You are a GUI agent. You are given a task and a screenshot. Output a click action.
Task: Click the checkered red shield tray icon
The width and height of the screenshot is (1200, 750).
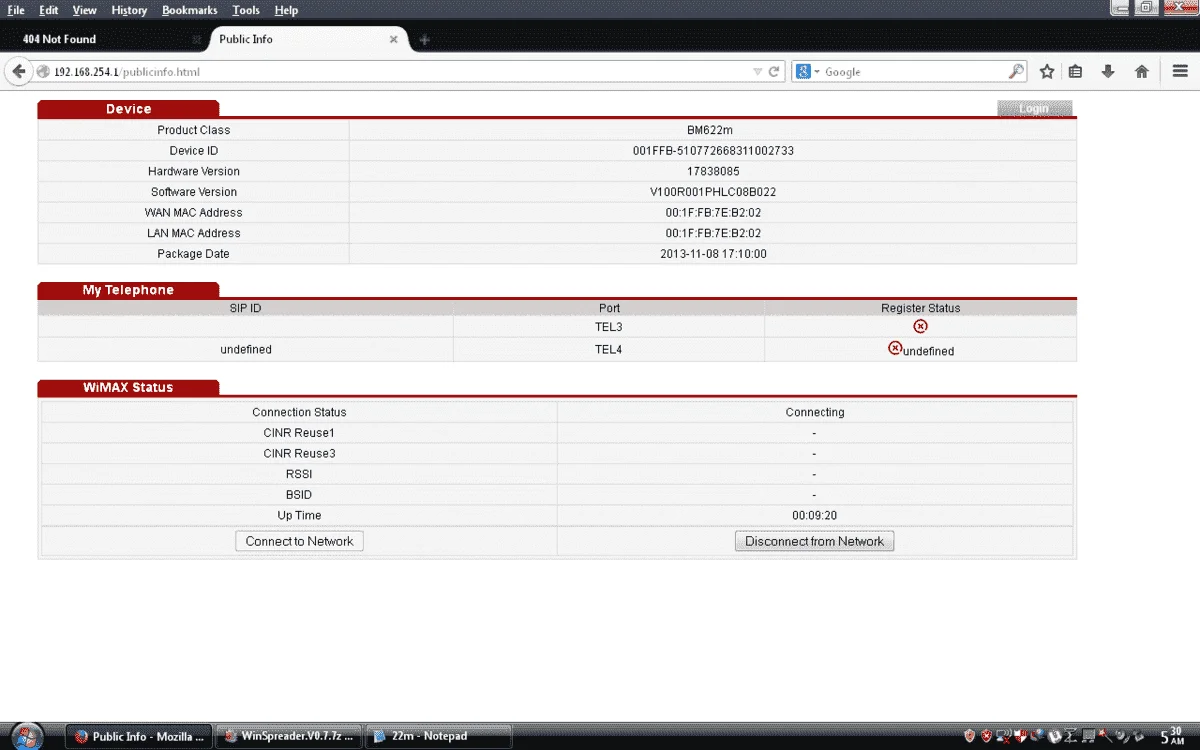click(1021, 737)
